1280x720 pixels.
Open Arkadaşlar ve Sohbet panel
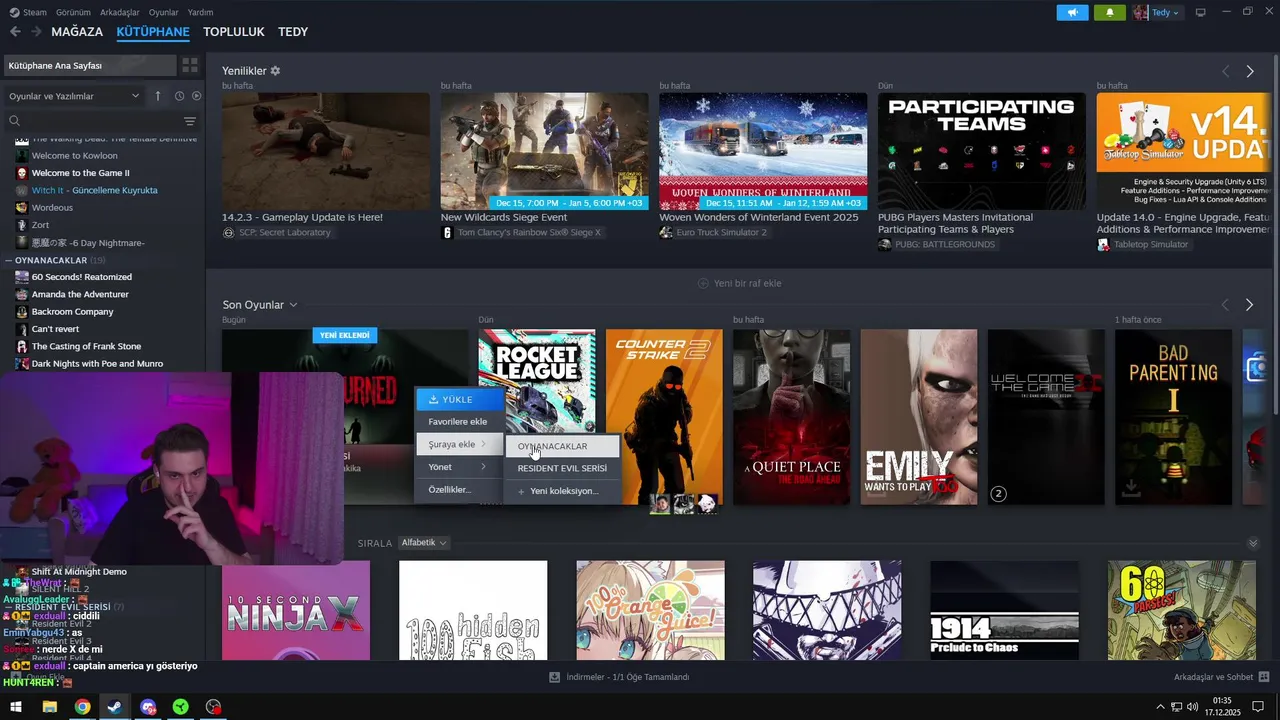[1221, 677]
